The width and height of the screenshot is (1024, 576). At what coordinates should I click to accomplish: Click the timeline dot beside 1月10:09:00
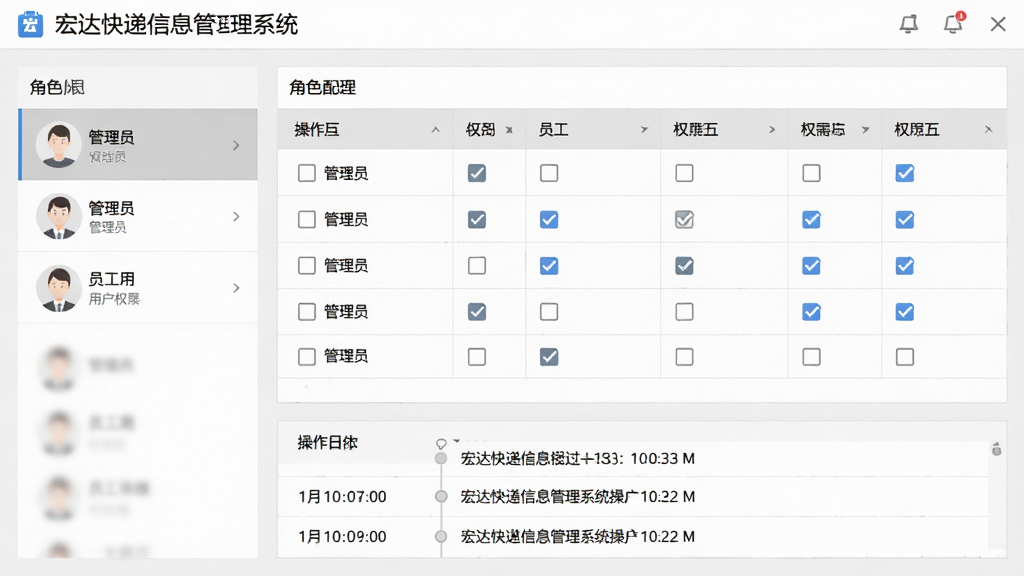click(441, 536)
